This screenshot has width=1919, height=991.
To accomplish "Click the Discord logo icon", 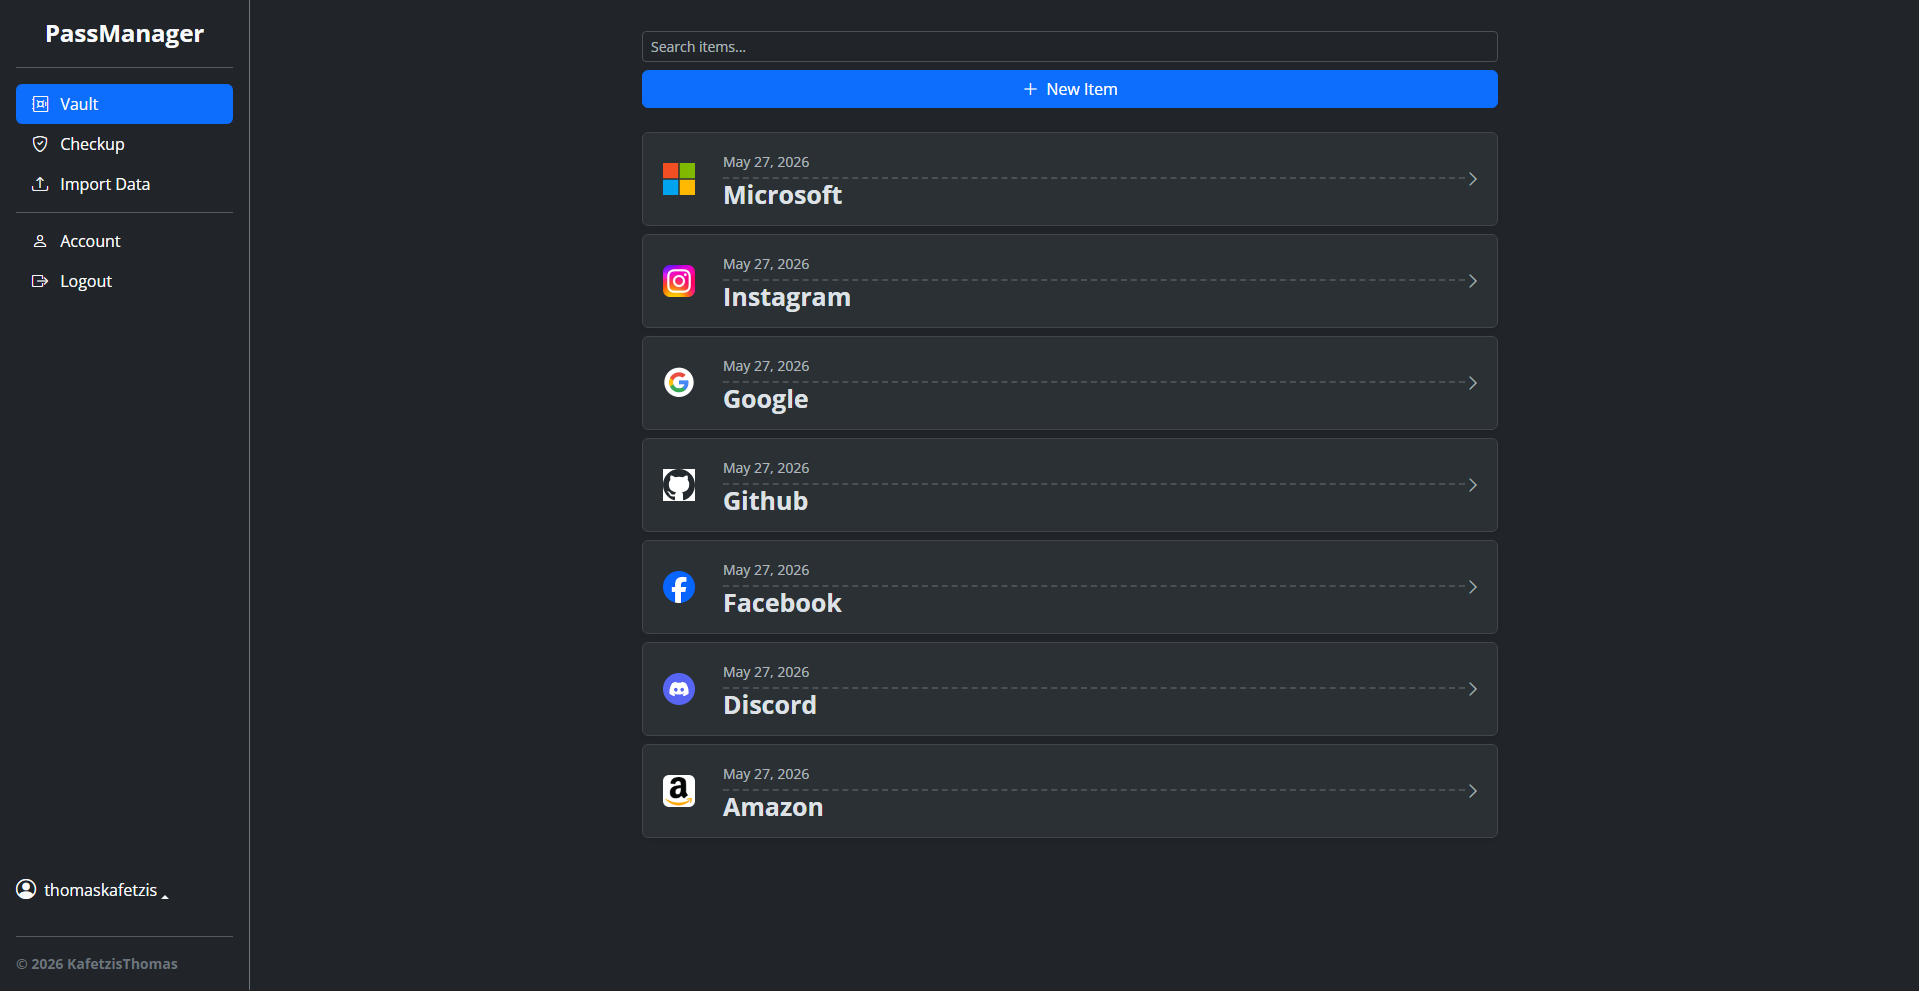I will (679, 689).
